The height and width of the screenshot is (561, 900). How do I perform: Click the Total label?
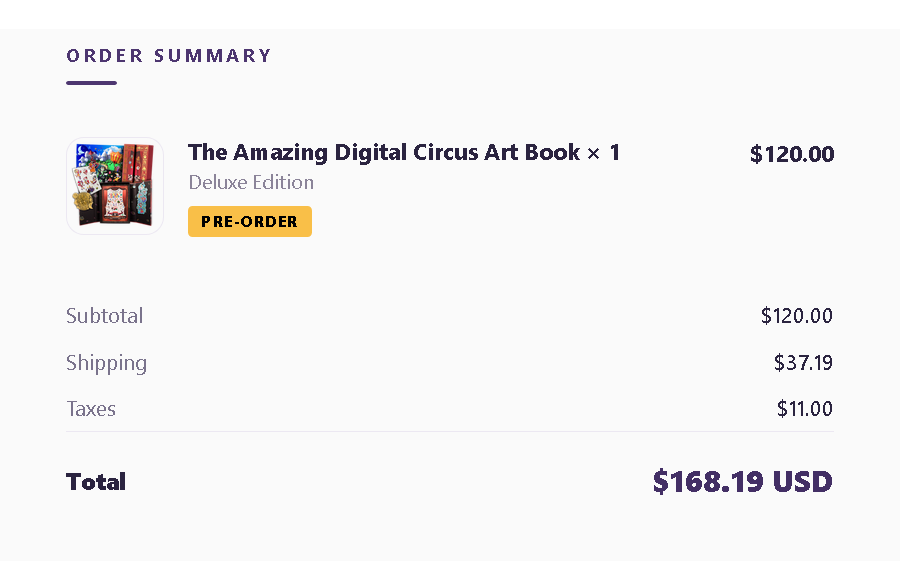[x=96, y=481]
